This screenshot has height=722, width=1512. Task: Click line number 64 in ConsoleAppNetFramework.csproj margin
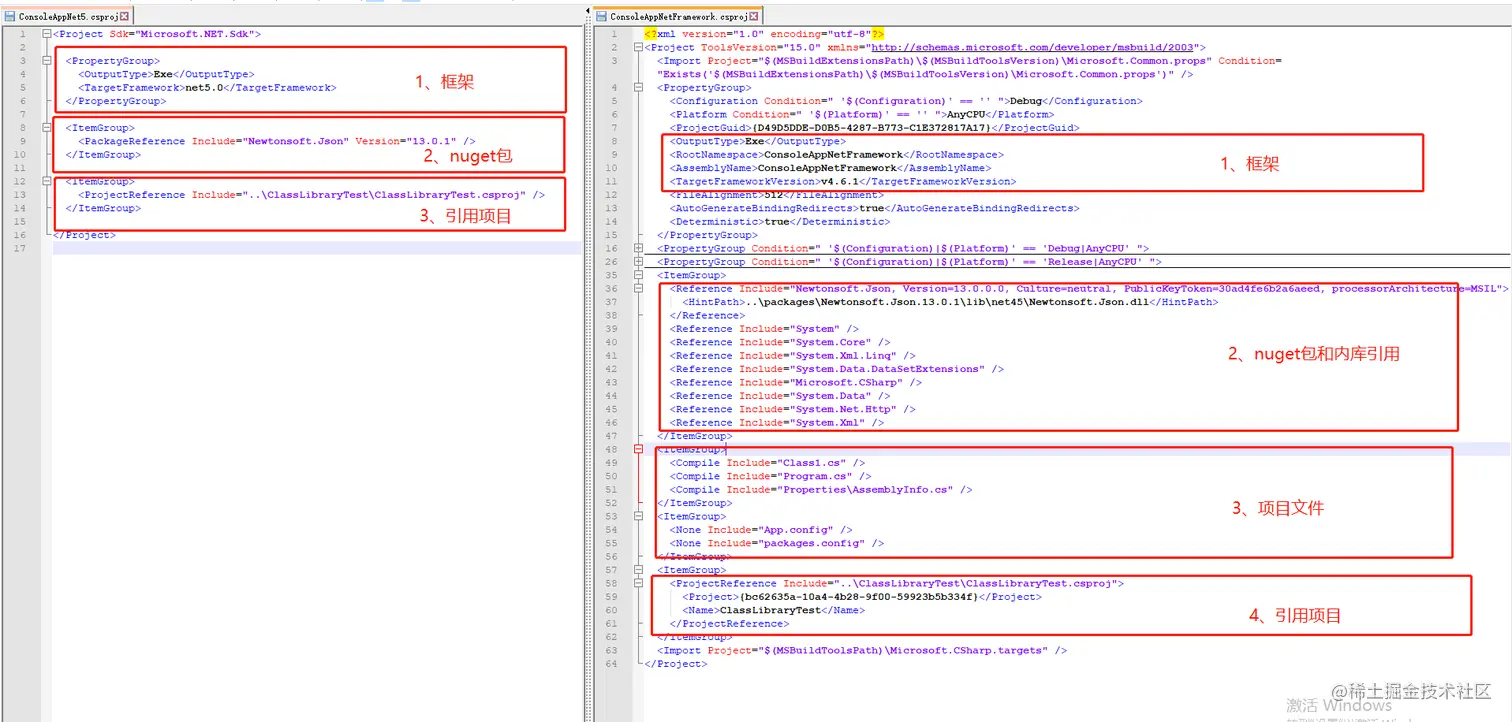point(612,664)
